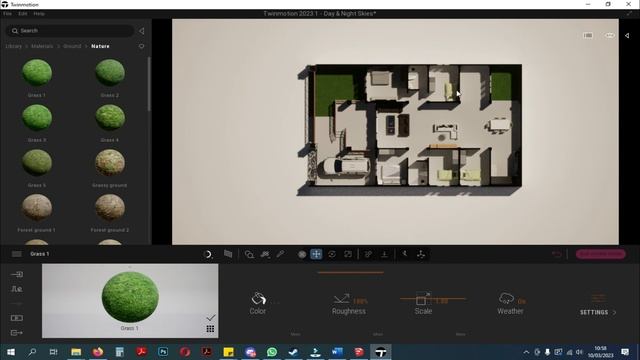Screen dimensions: 640x360
Task: Toggle the Weather setting
Action: (x=510, y=303)
